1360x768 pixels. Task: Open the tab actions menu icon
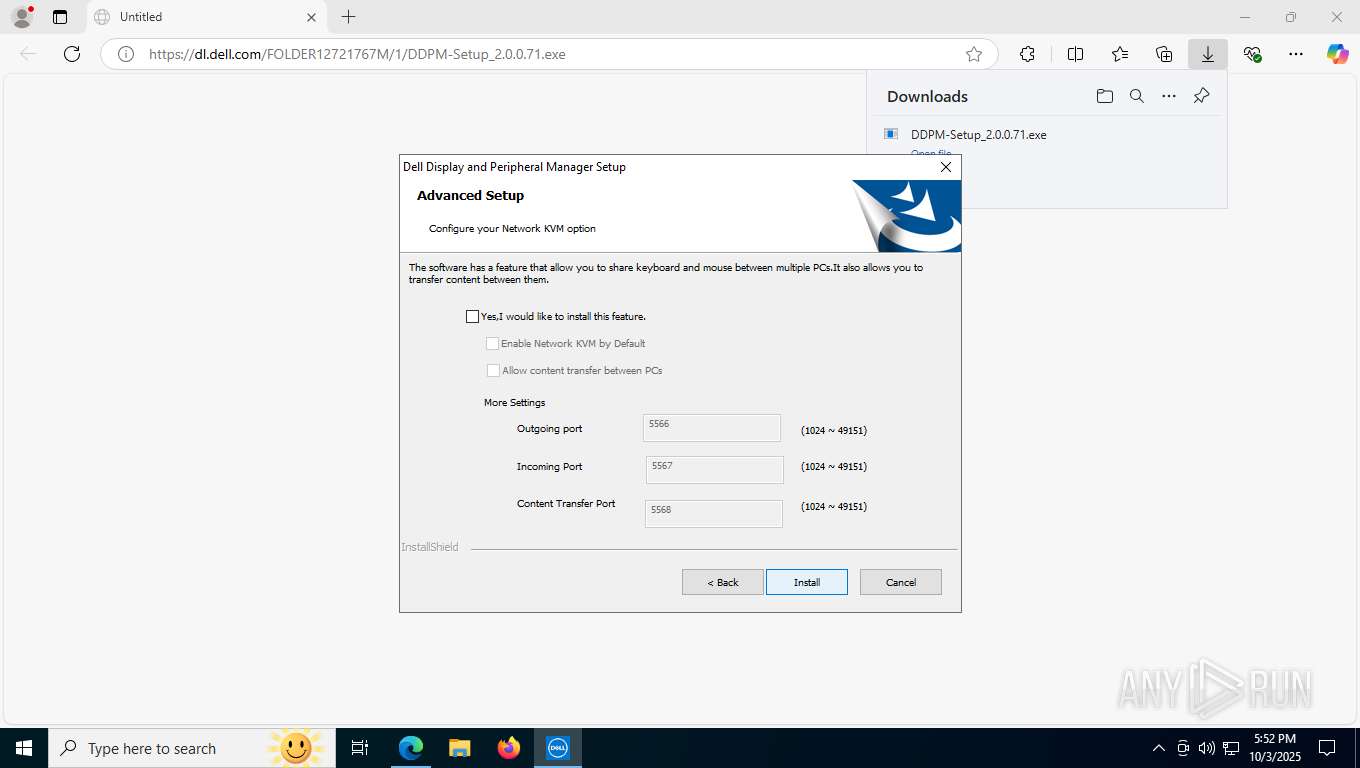click(x=60, y=17)
